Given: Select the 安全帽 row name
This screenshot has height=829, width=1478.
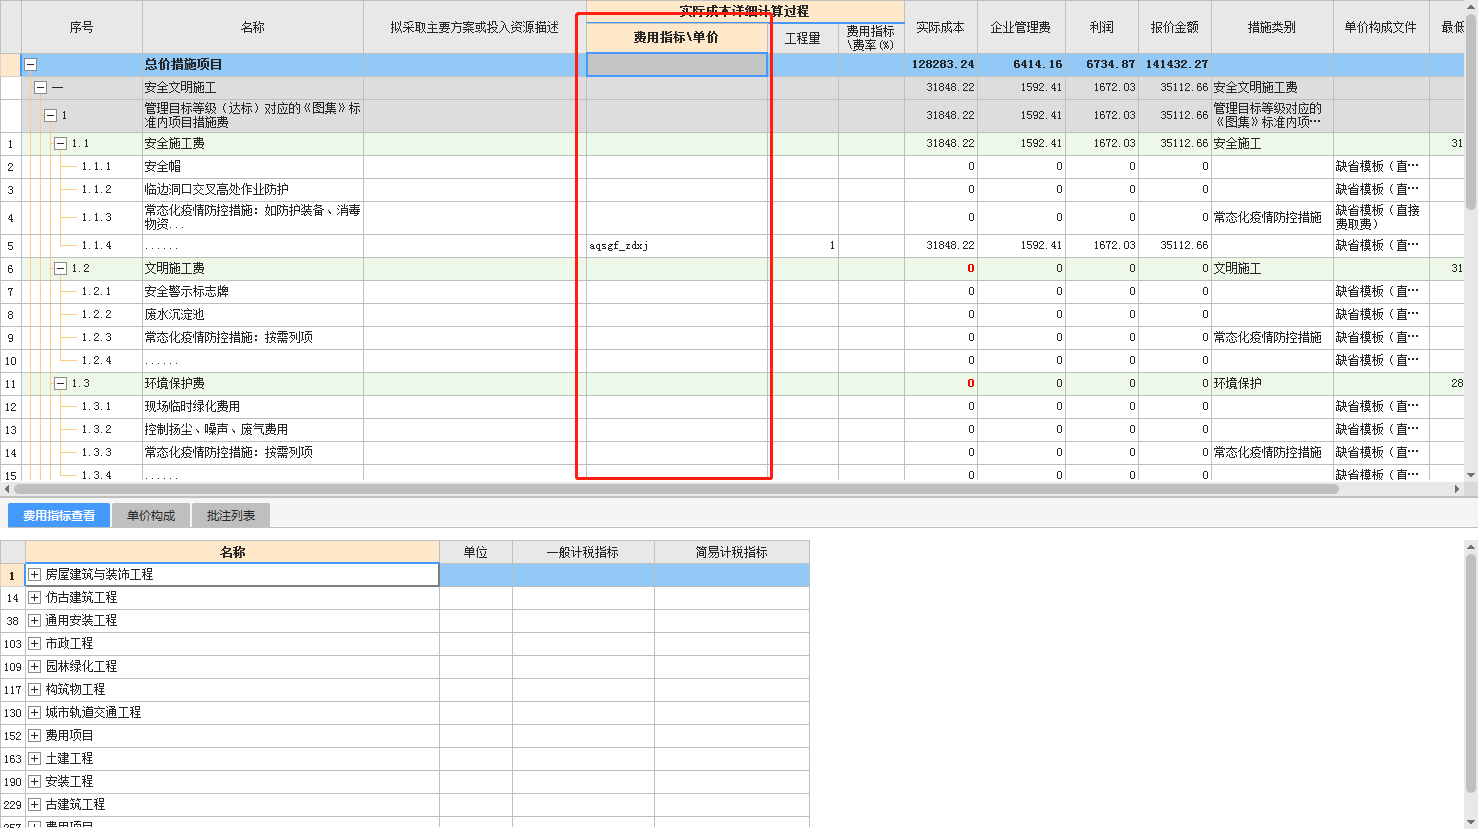Looking at the screenshot, I should tap(253, 166).
